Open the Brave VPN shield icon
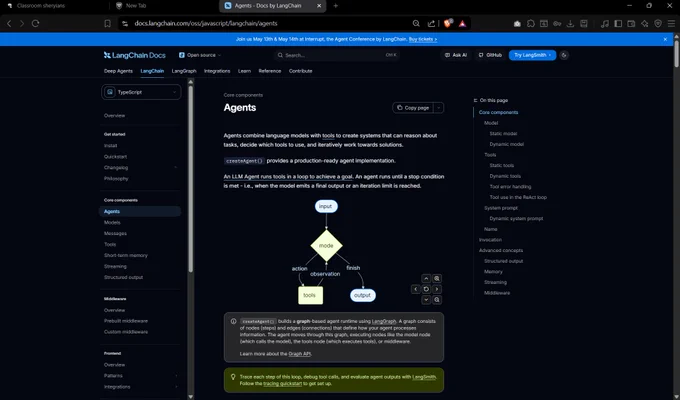 (658, 24)
